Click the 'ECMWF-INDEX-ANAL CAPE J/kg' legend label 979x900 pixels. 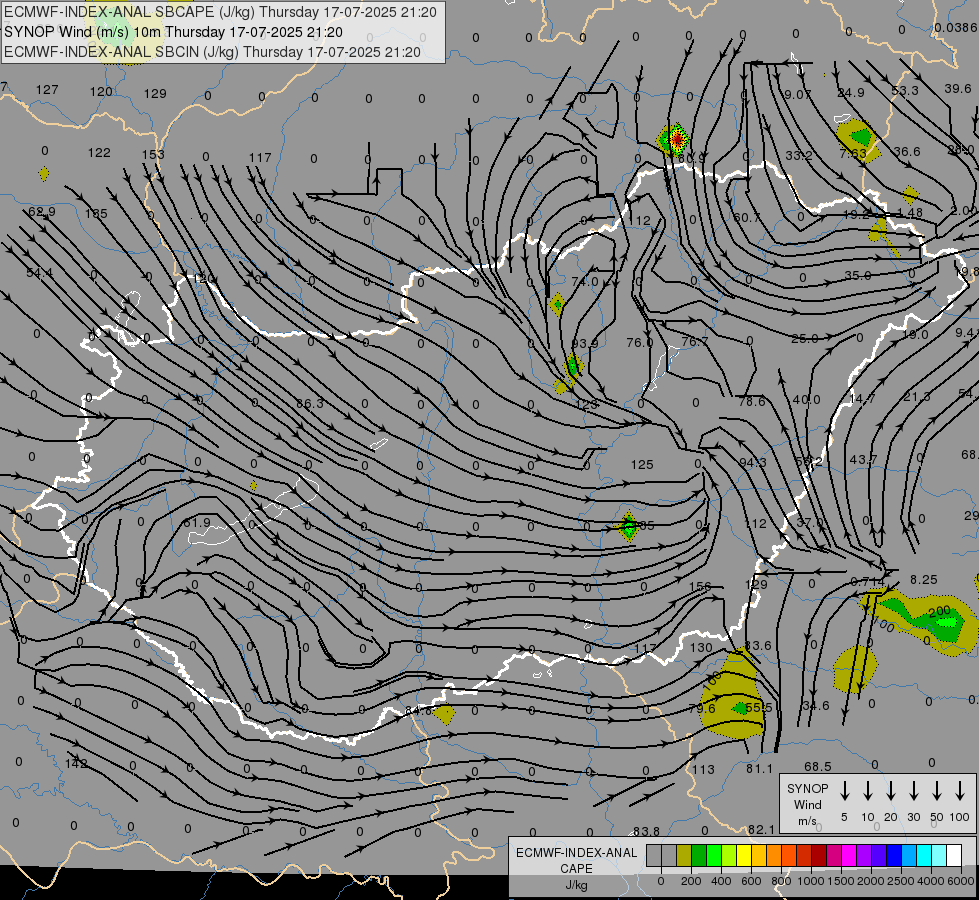pyautogui.click(x=576, y=868)
